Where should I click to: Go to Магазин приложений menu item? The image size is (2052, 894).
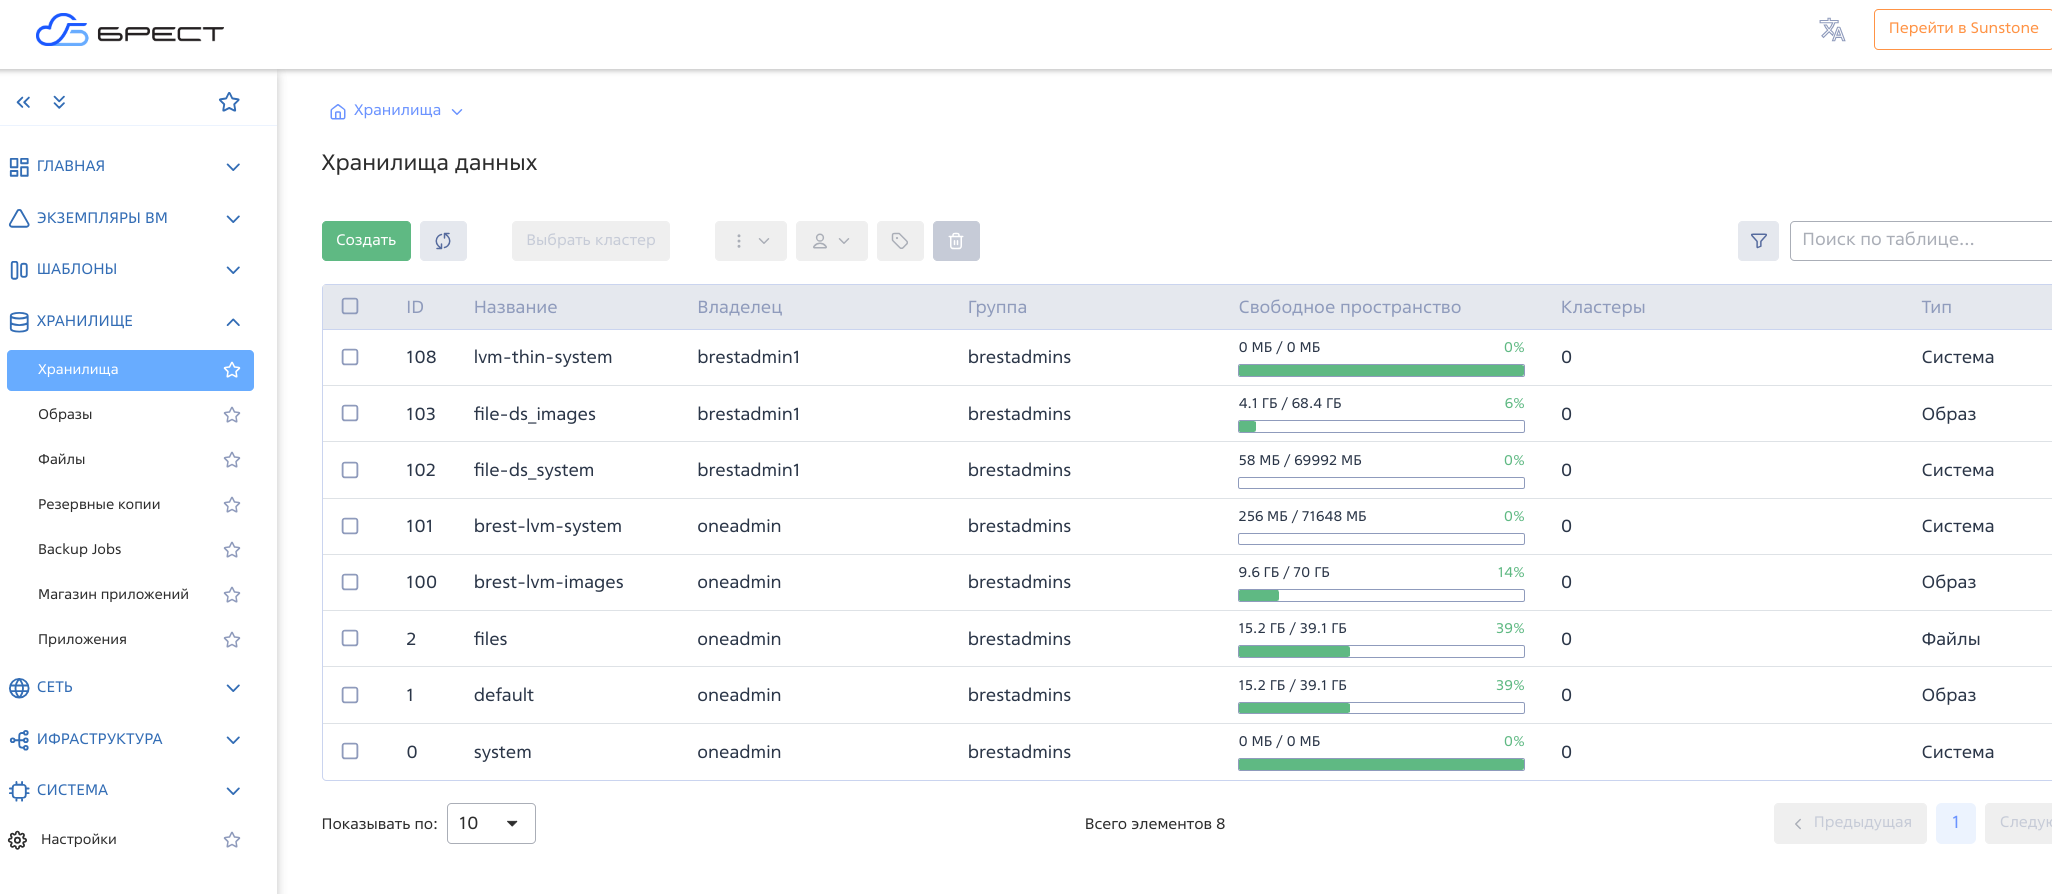[113, 594]
